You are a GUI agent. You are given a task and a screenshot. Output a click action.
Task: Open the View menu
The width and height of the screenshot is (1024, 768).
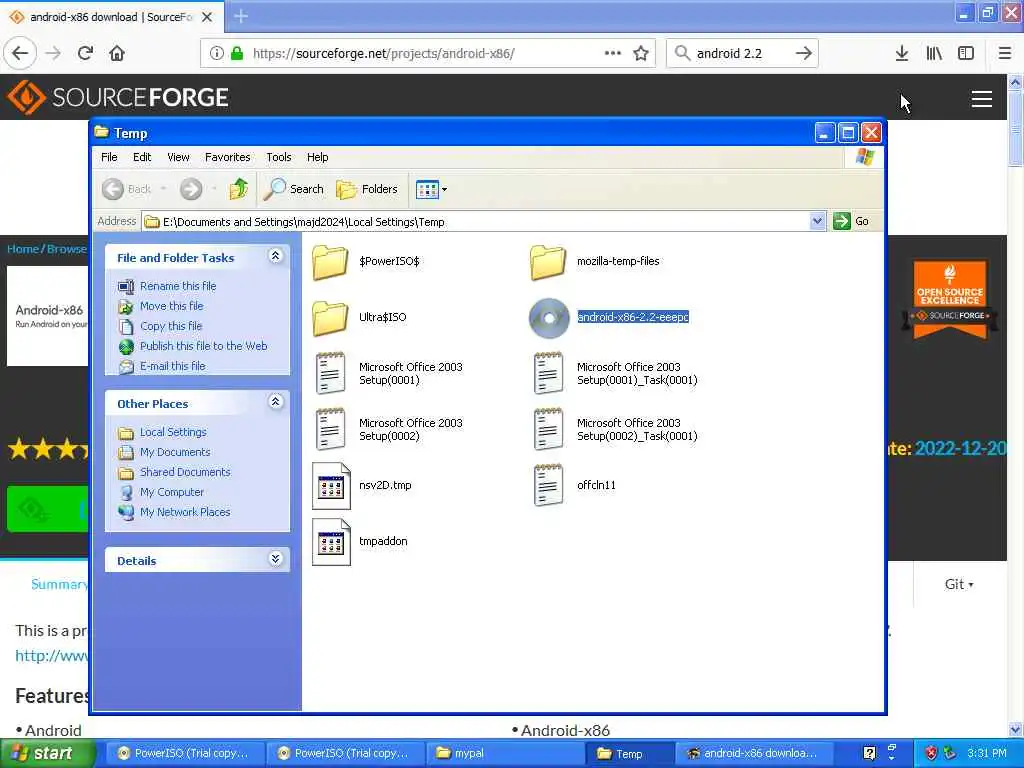(178, 157)
